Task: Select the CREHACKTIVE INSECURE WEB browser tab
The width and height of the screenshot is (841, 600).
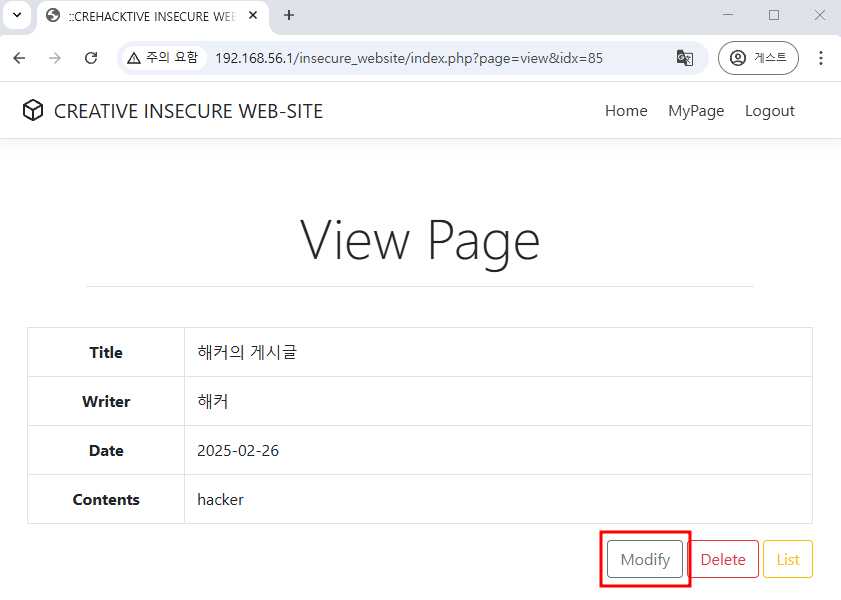Action: coord(152,17)
